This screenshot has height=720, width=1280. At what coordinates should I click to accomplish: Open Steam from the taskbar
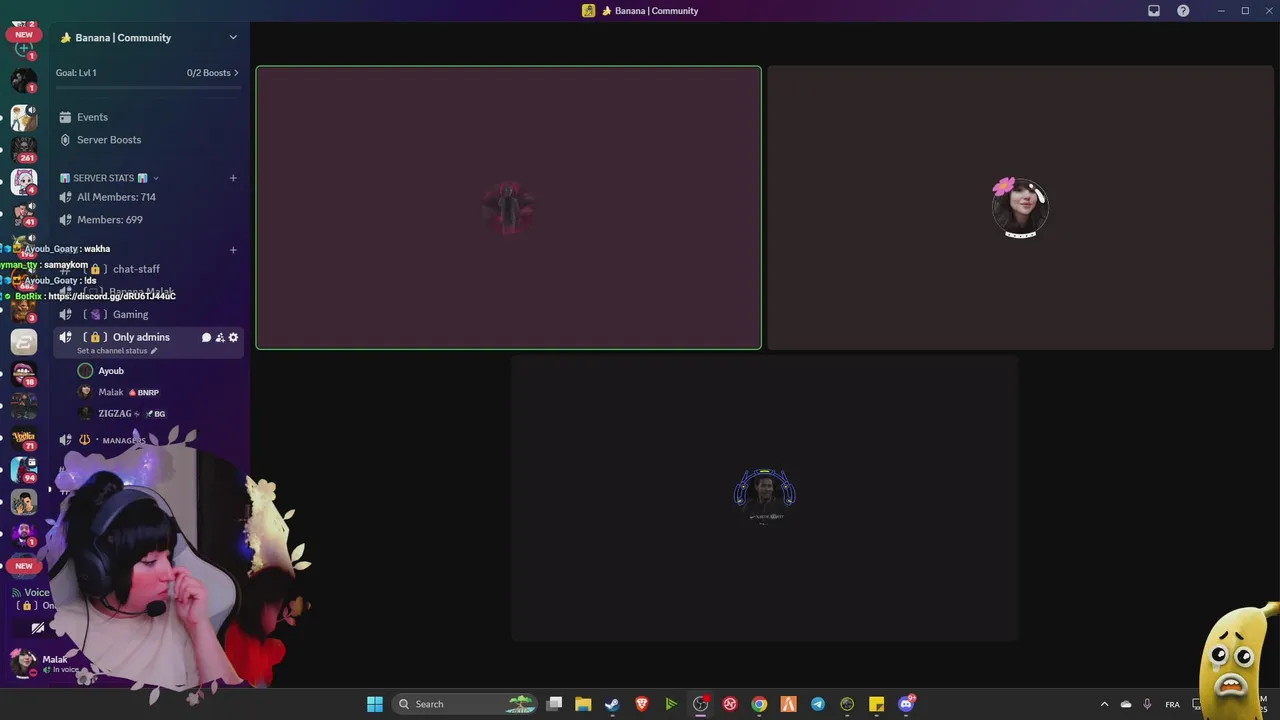[612, 704]
